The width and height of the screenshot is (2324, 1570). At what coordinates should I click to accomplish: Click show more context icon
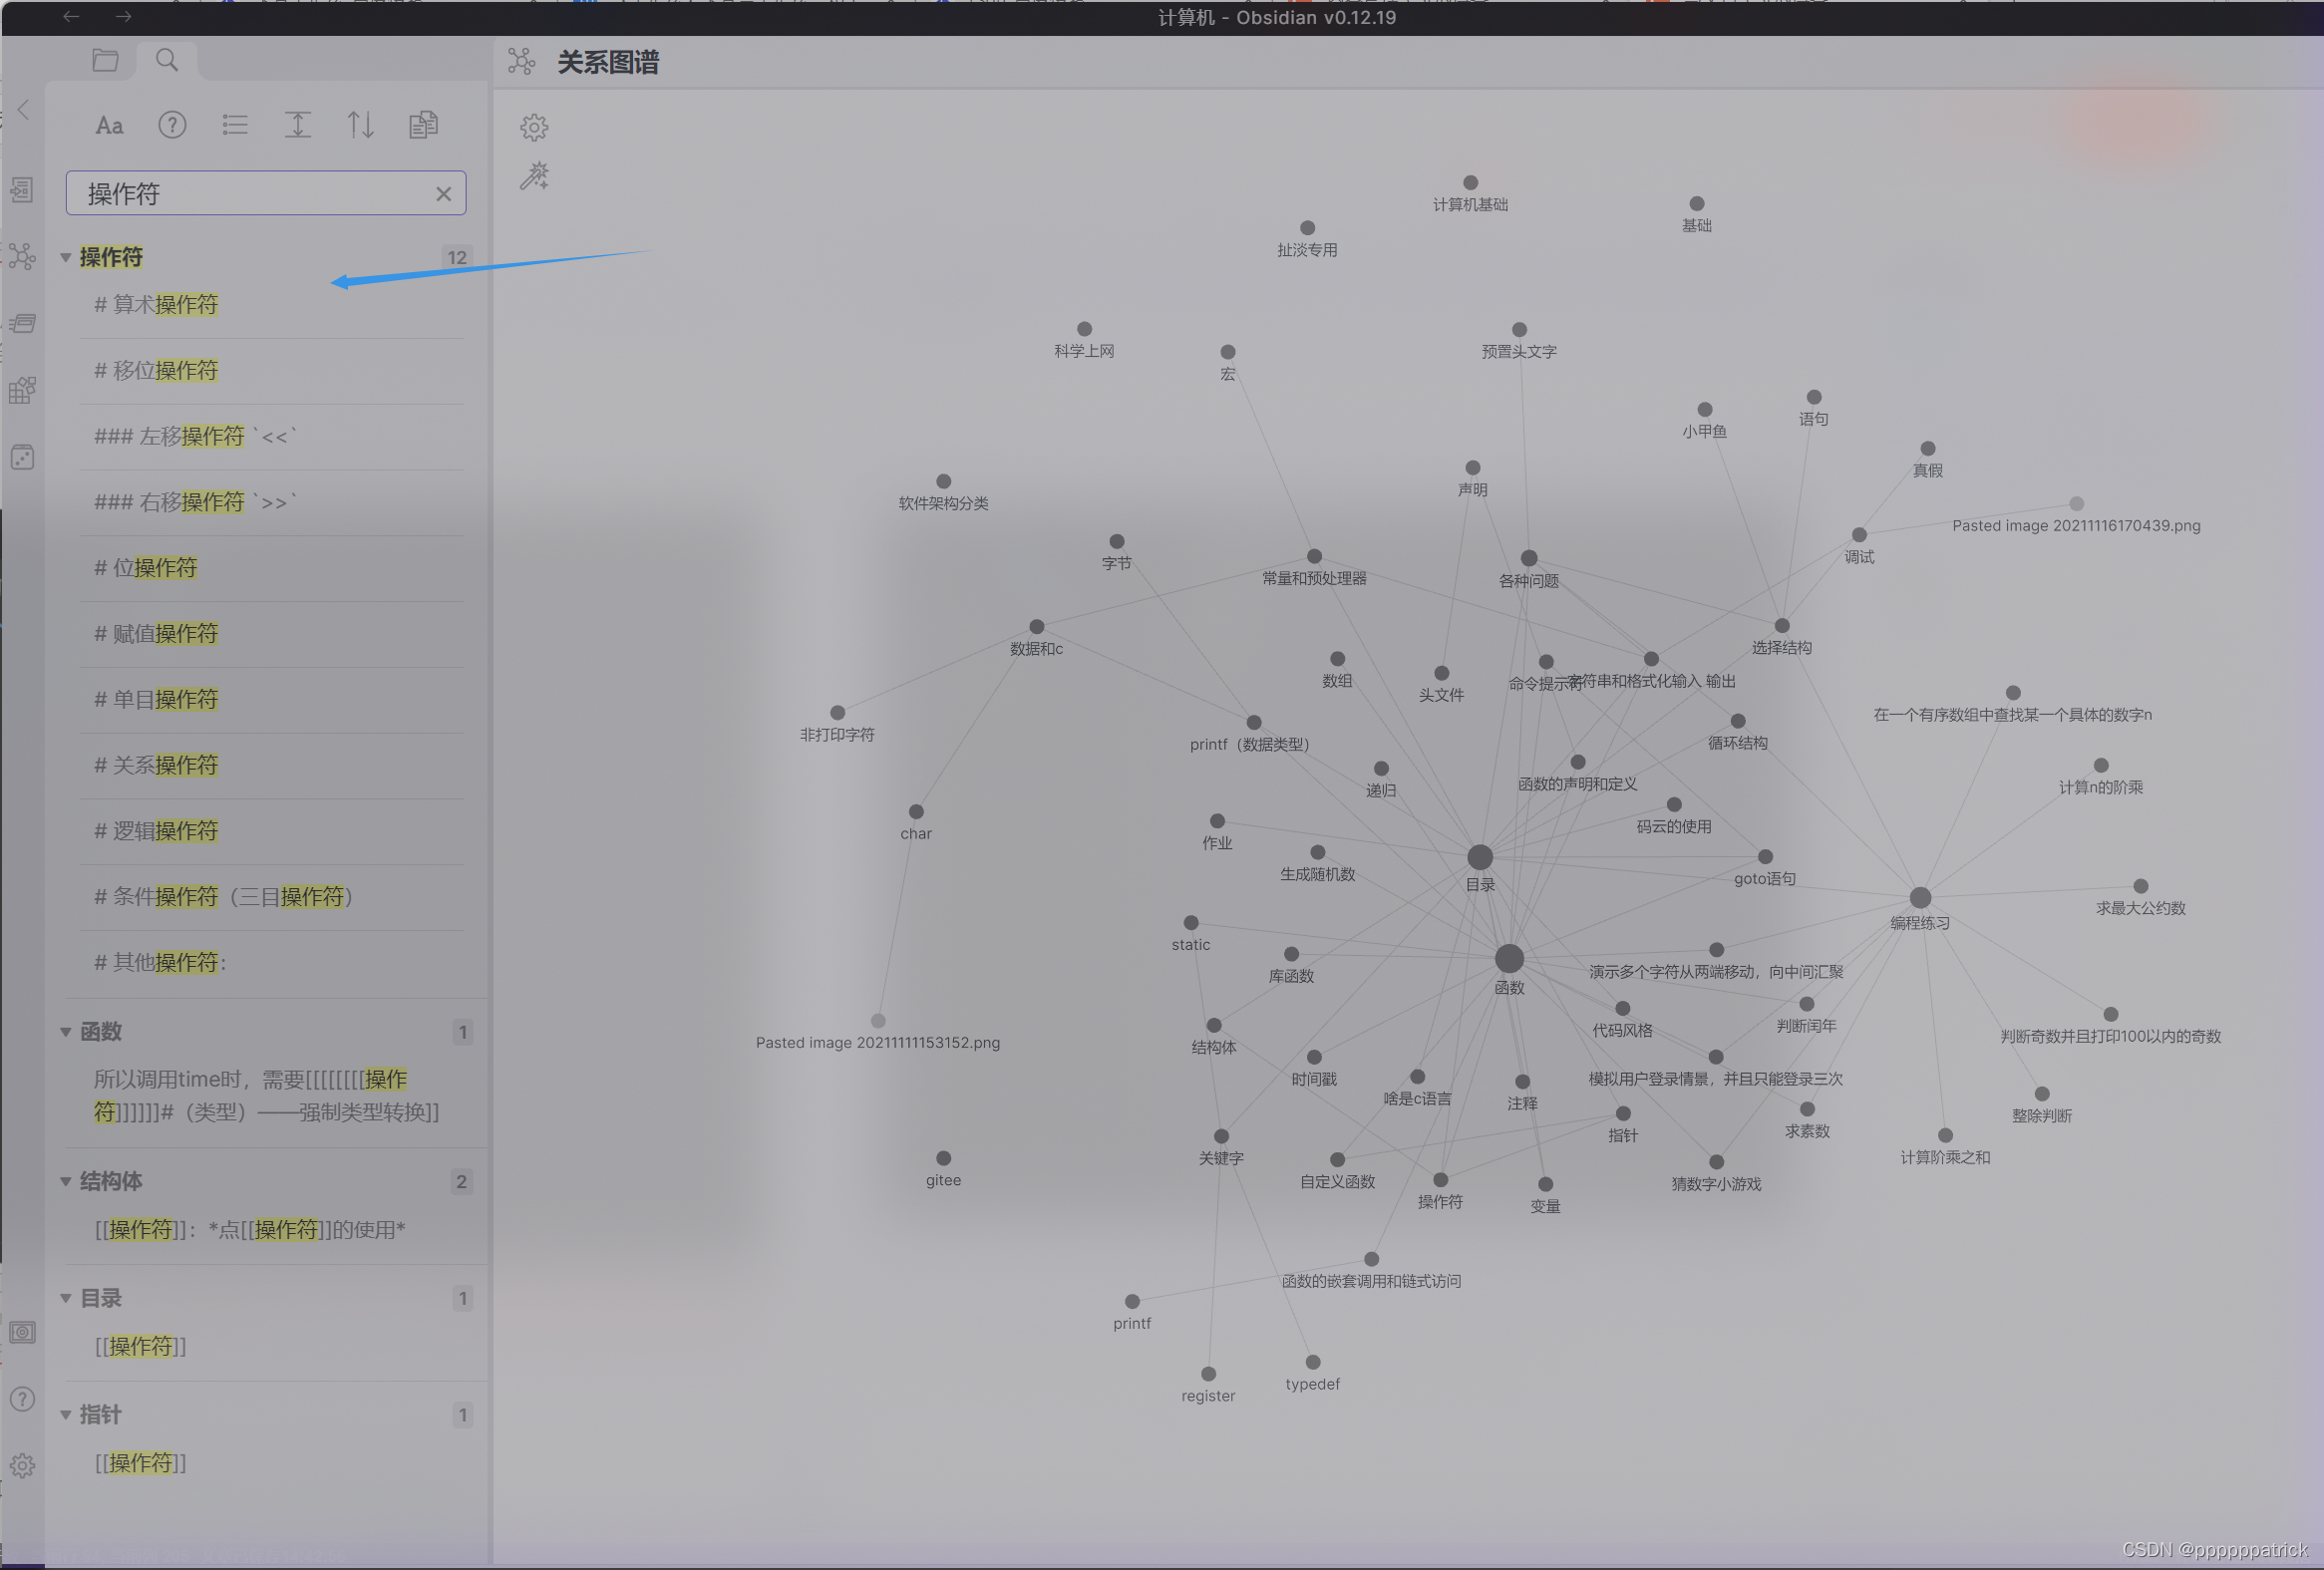coord(298,125)
